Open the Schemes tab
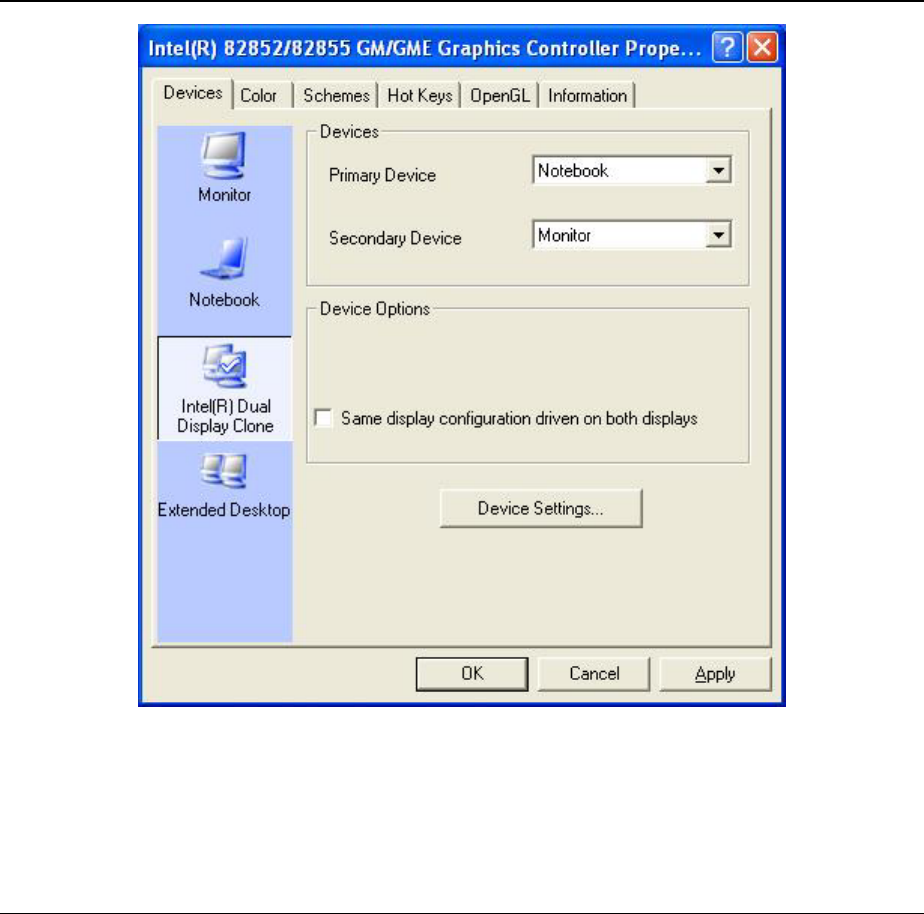This screenshot has width=924, height=914. 336,95
